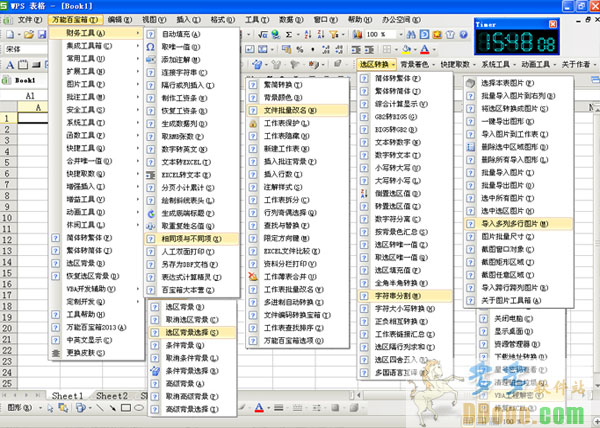
Task: Select the rectangle drawing tool
Action: point(126,408)
